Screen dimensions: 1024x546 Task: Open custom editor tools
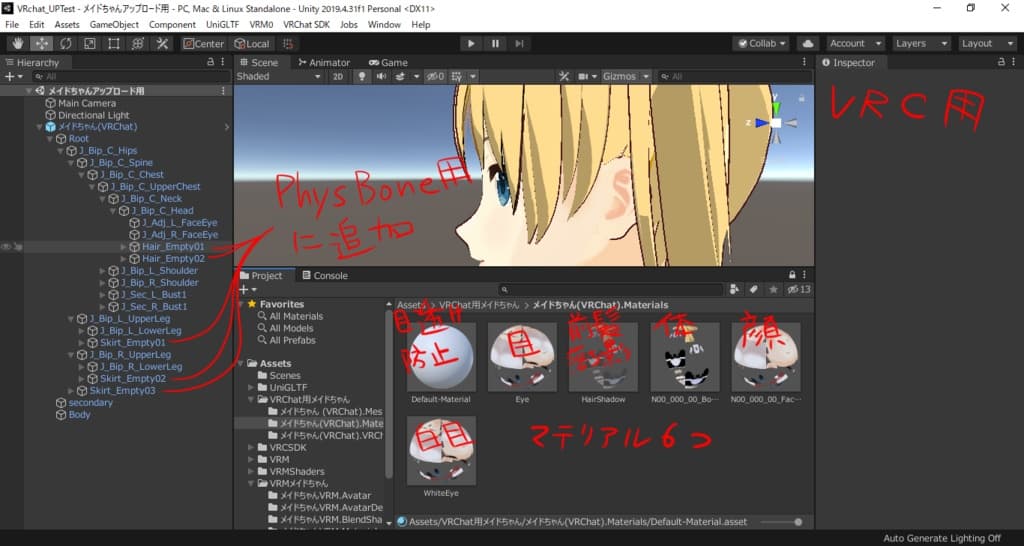tap(162, 44)
